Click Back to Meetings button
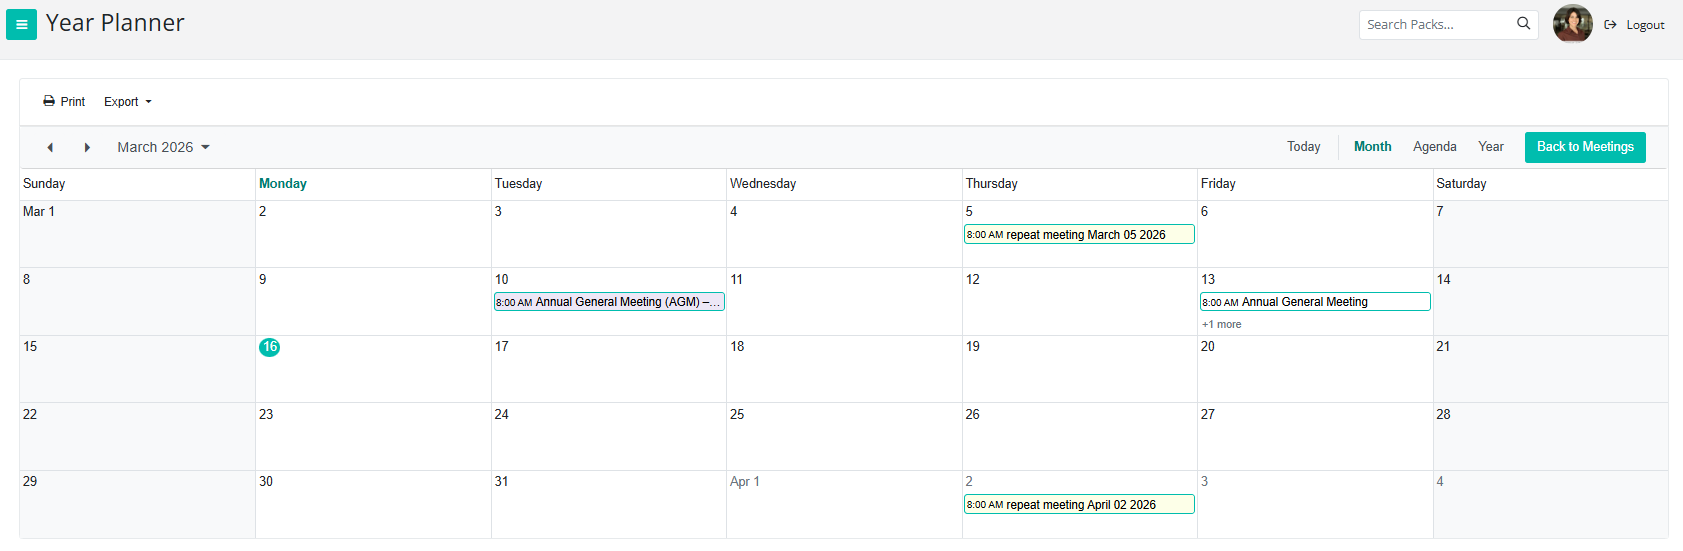The width and height of the screenshot is (1683, 551). click(1584, 147)
